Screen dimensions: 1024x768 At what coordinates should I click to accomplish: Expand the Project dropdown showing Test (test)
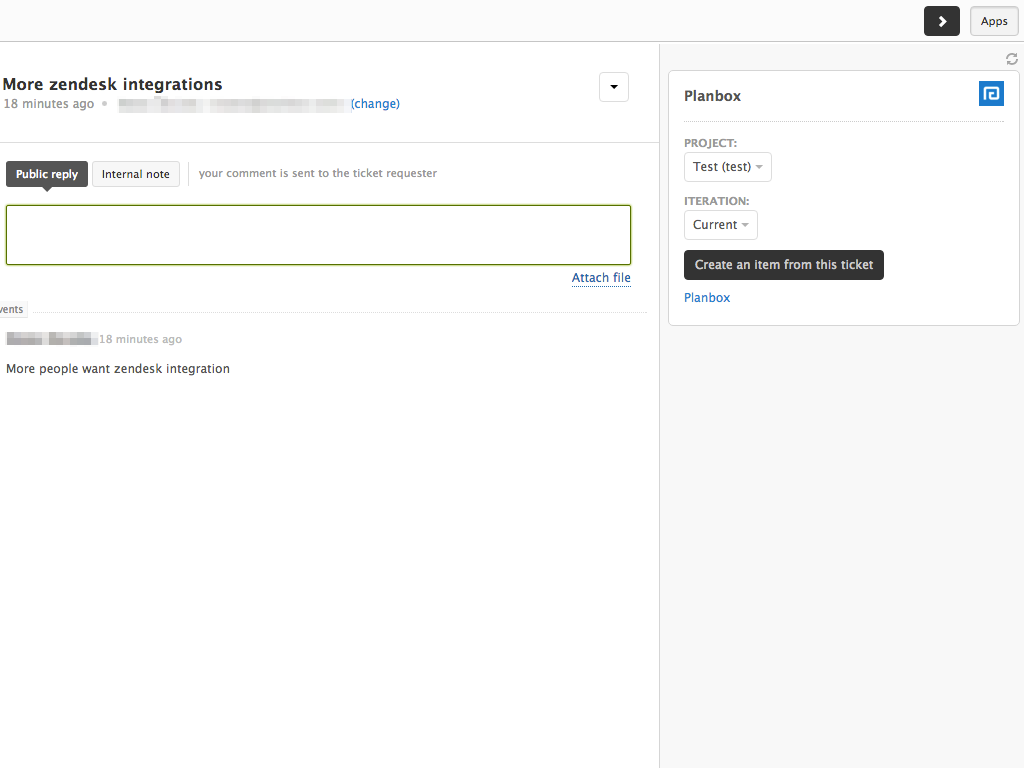coord(727,167)
